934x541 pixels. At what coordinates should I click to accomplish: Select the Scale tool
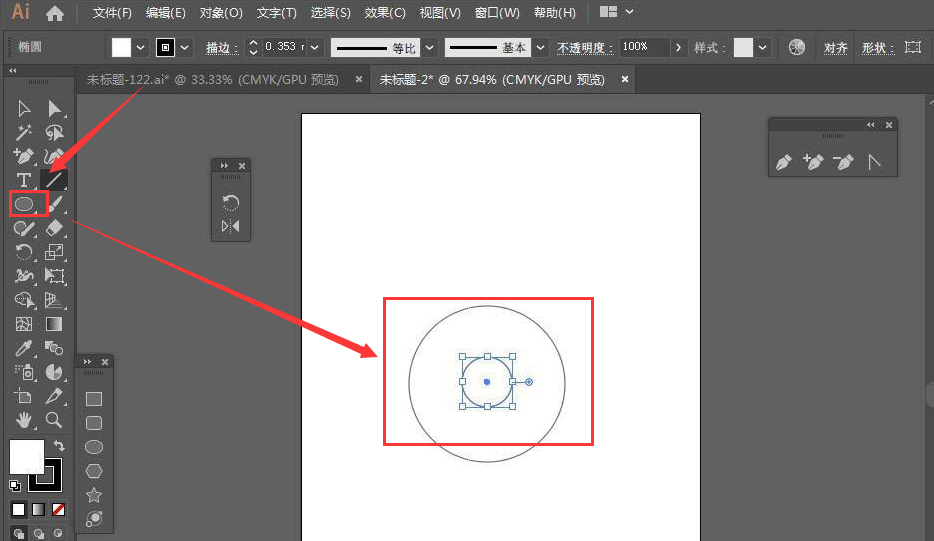54,252
